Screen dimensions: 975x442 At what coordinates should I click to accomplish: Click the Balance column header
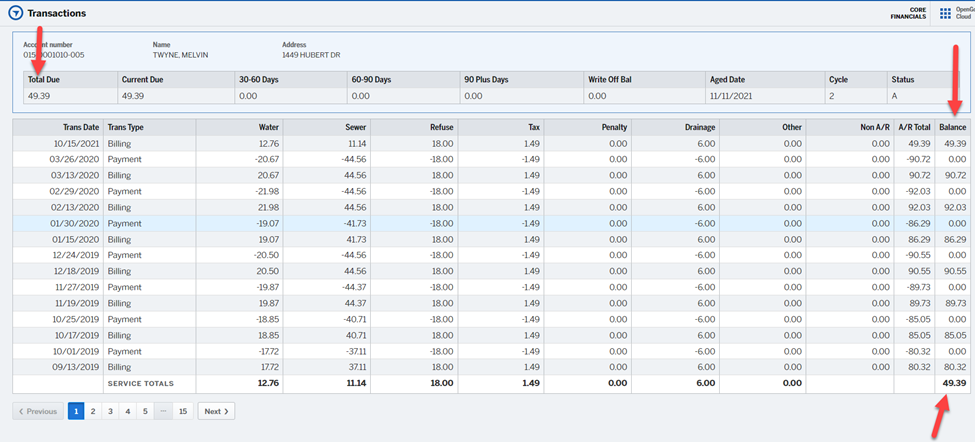coord(953,127)
